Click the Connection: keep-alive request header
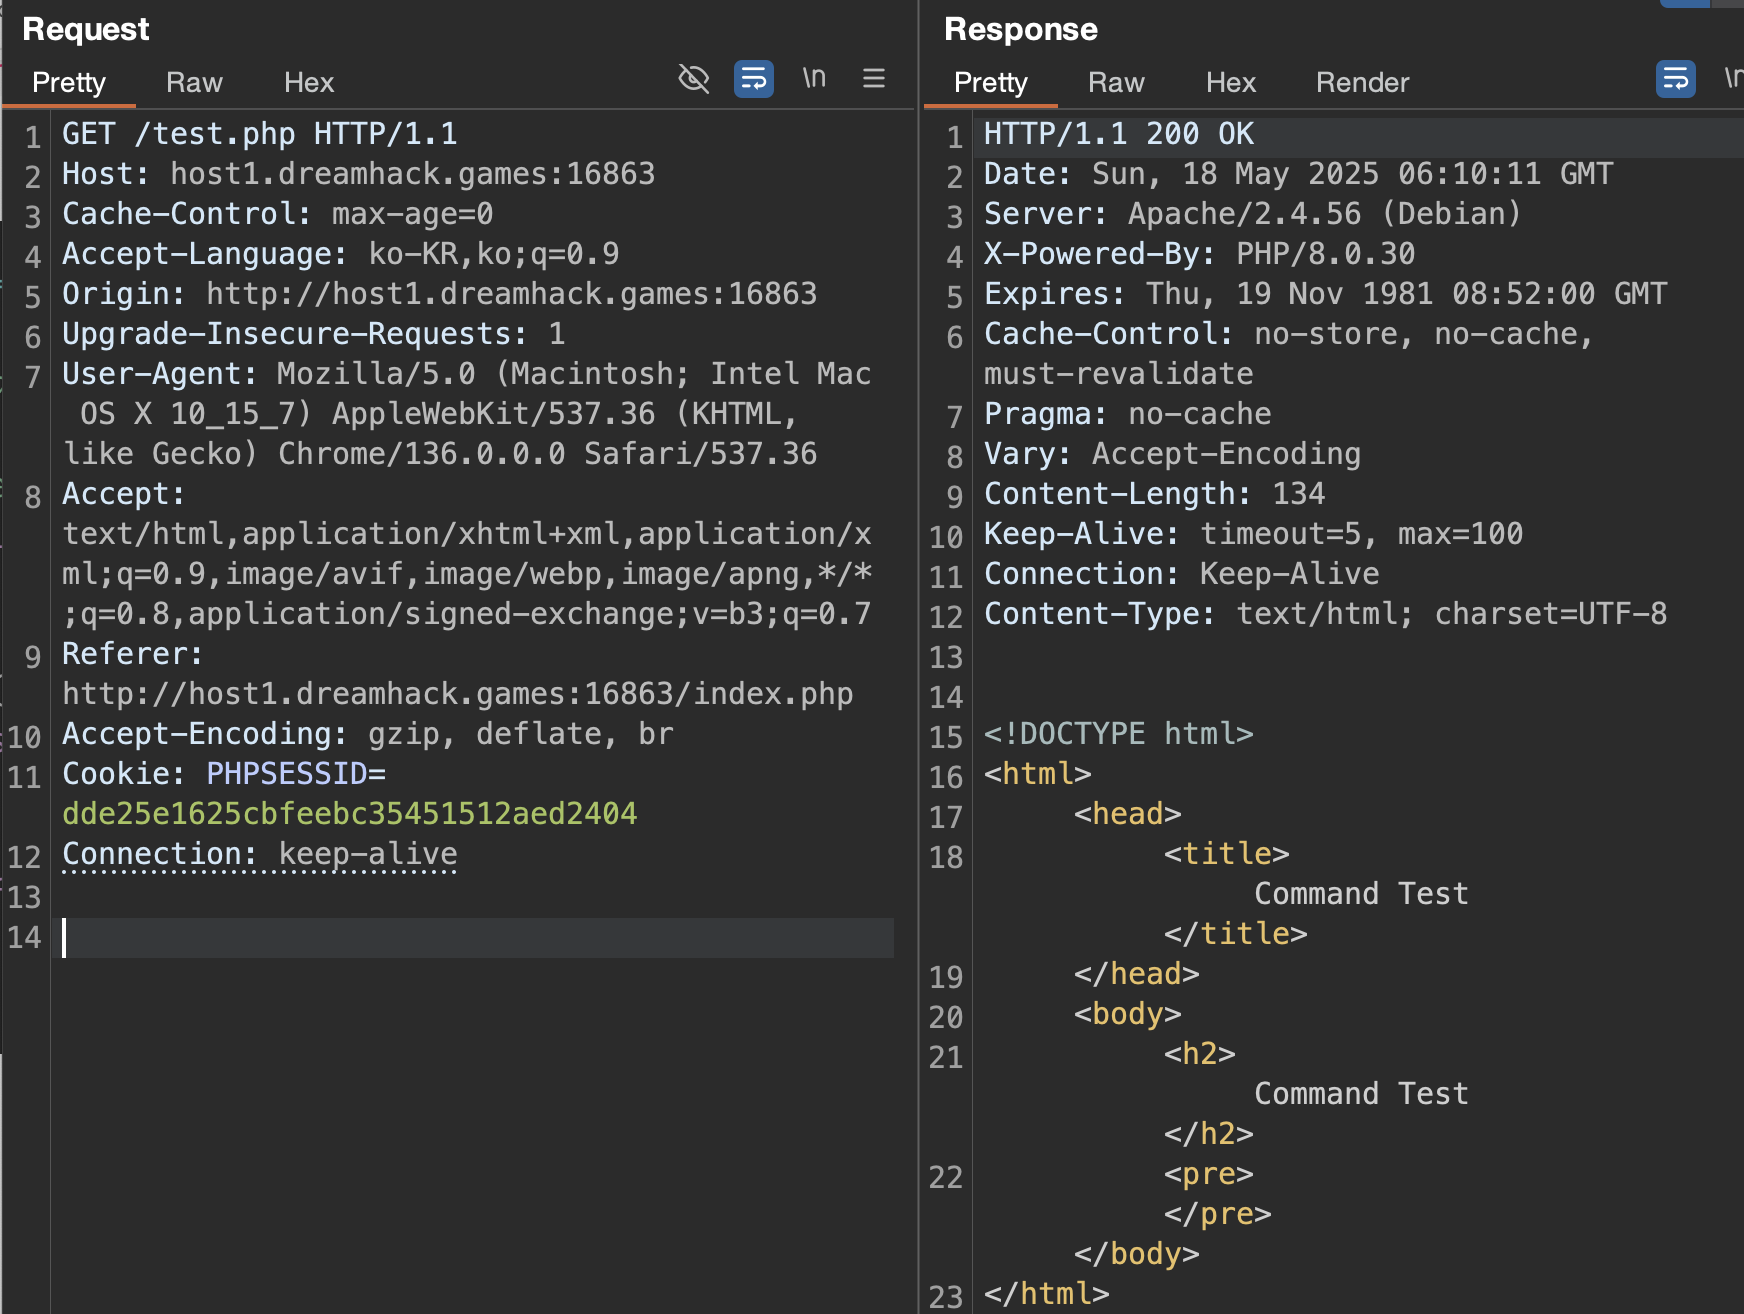This screenshot has height=1314, width=1744. pos(259,854)
